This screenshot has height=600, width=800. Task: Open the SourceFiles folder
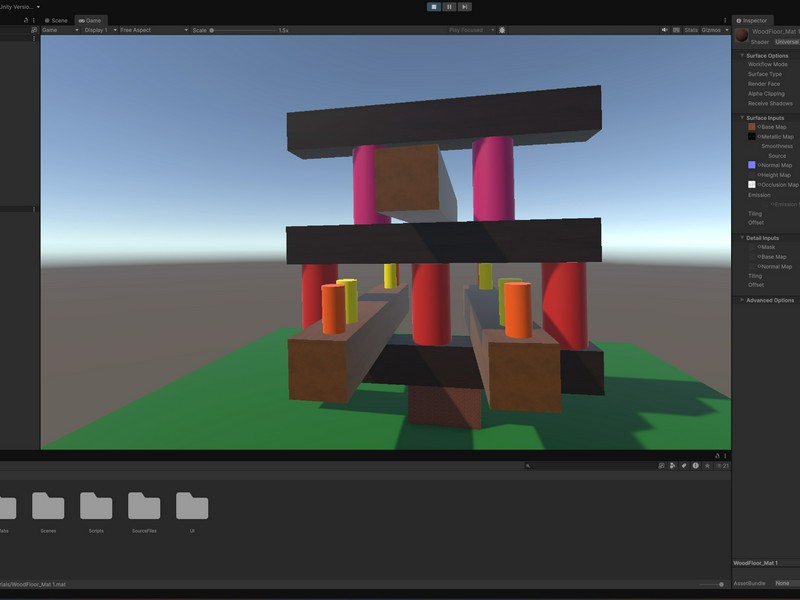coord(144,506)
